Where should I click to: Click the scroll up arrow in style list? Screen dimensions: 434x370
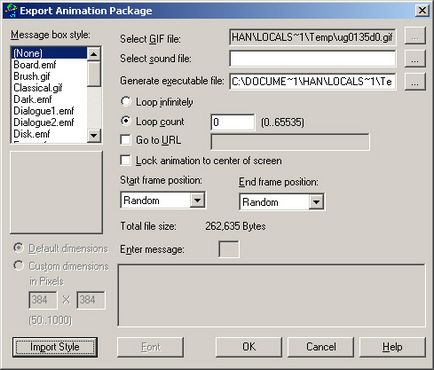pos(94,54)
